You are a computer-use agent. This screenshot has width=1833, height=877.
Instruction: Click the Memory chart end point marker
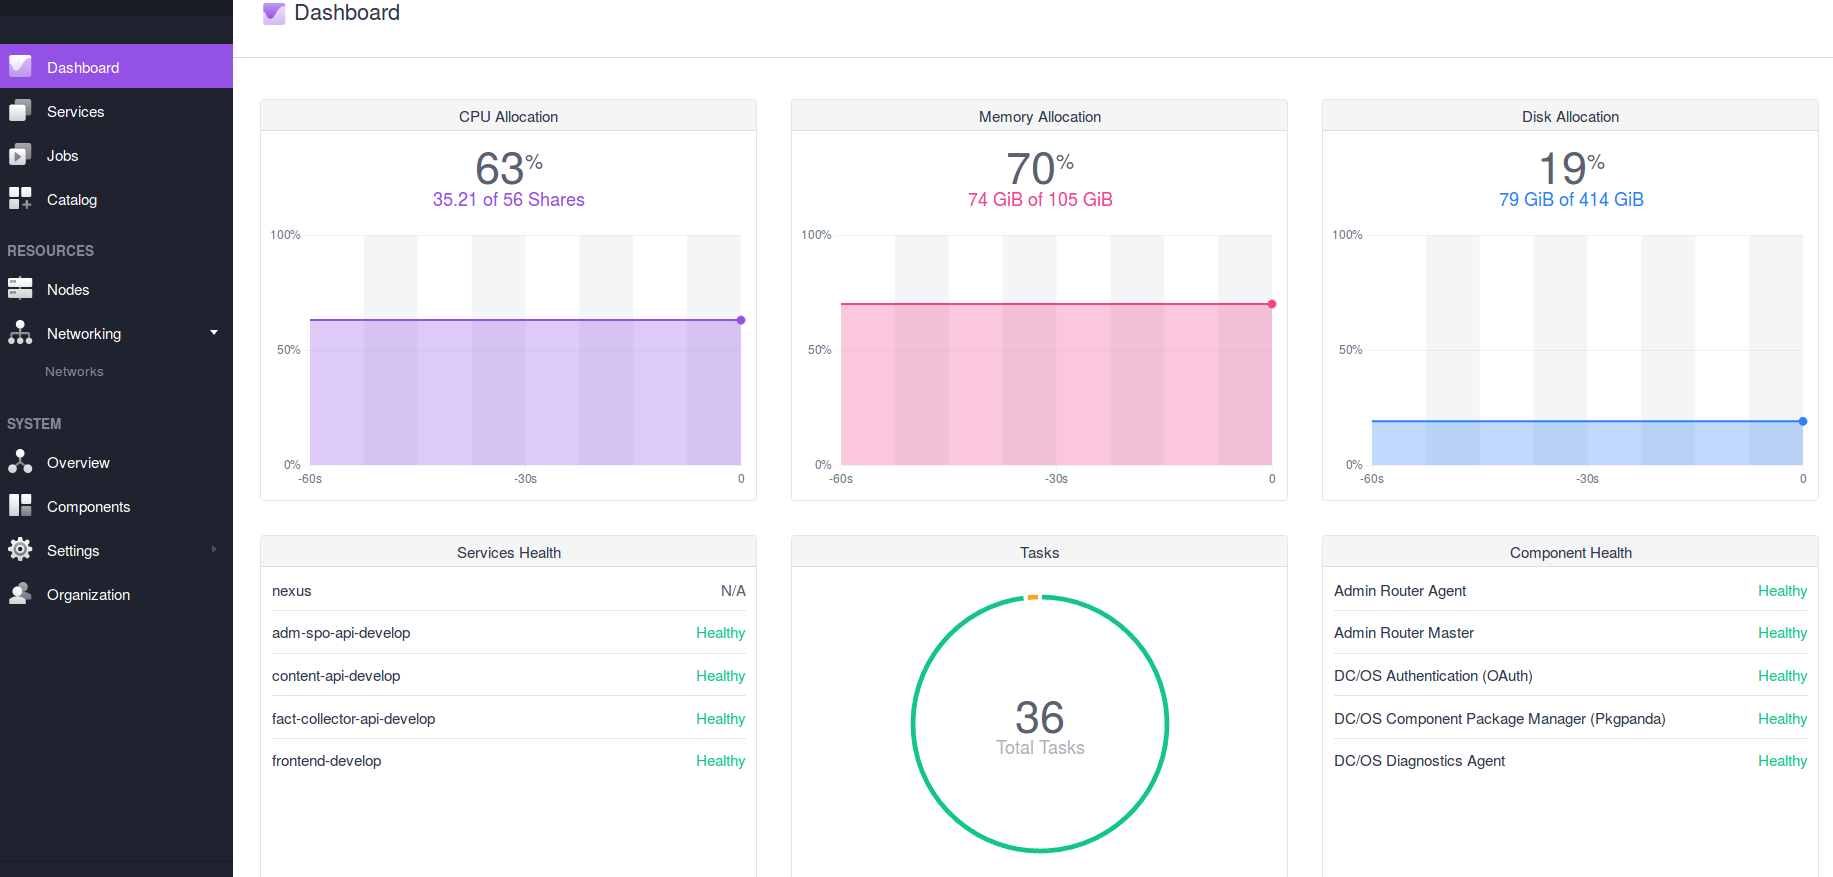1272,304
